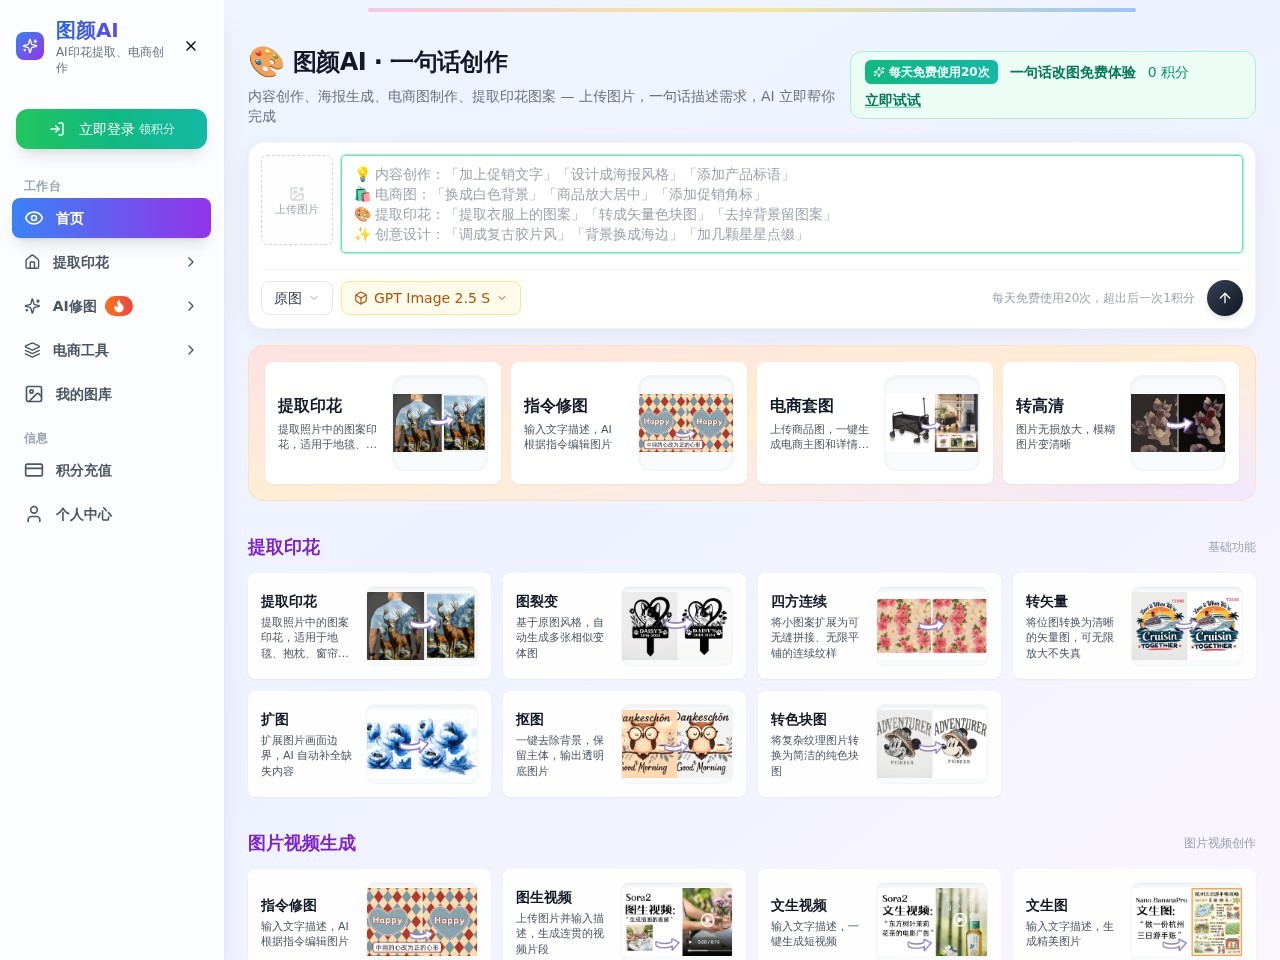Open 我的图库 in the sidebar
The image size is (1280, 960).
(x=111, y=394)
